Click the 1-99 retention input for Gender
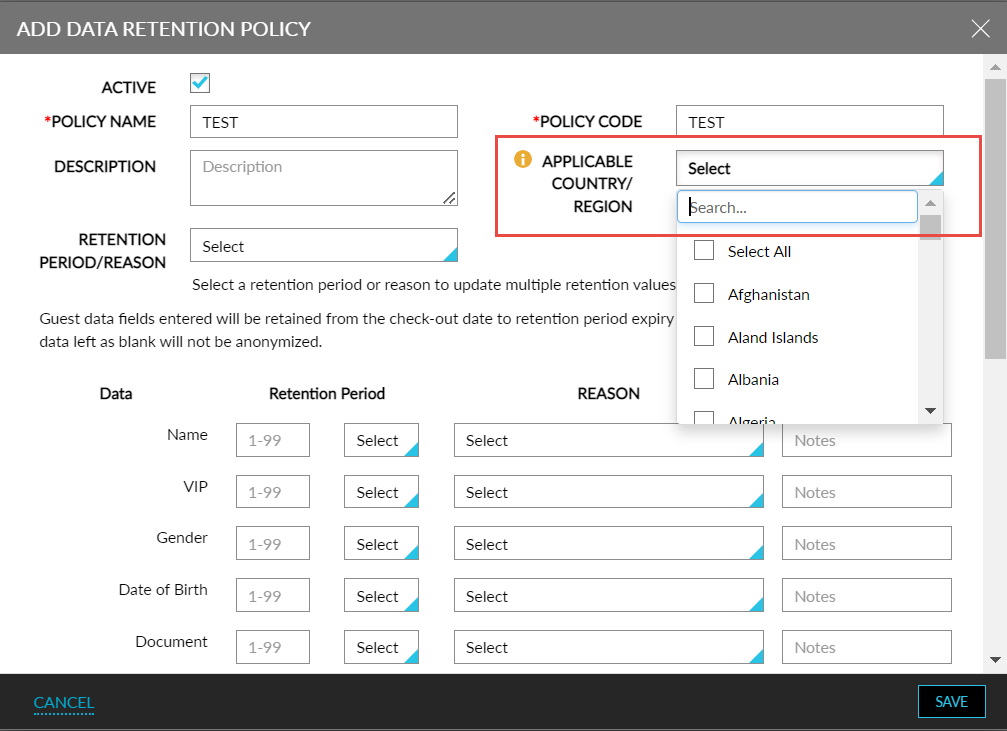This screenshot has height=731, width=1007. (x=272, y=543)
